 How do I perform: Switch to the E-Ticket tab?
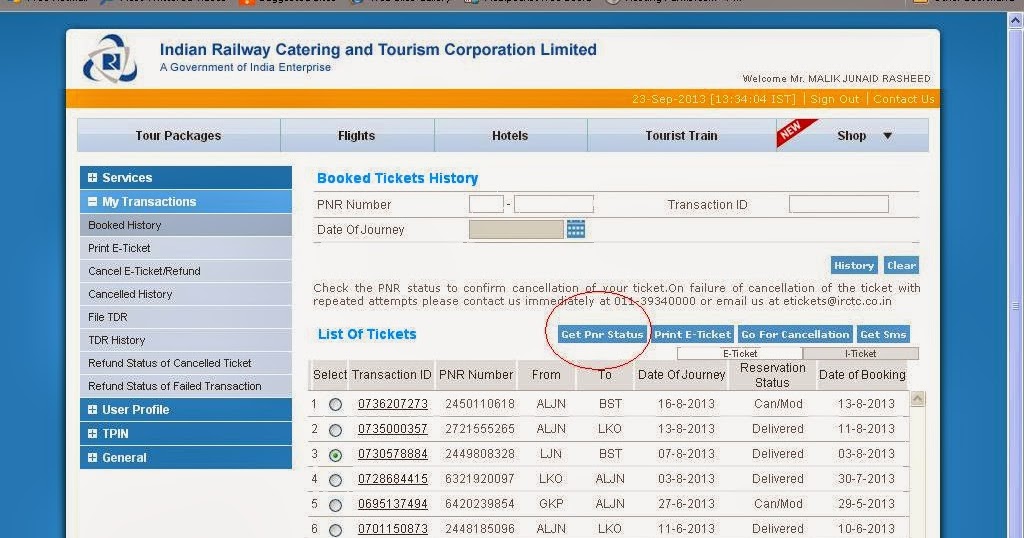[x=740, y=353]
